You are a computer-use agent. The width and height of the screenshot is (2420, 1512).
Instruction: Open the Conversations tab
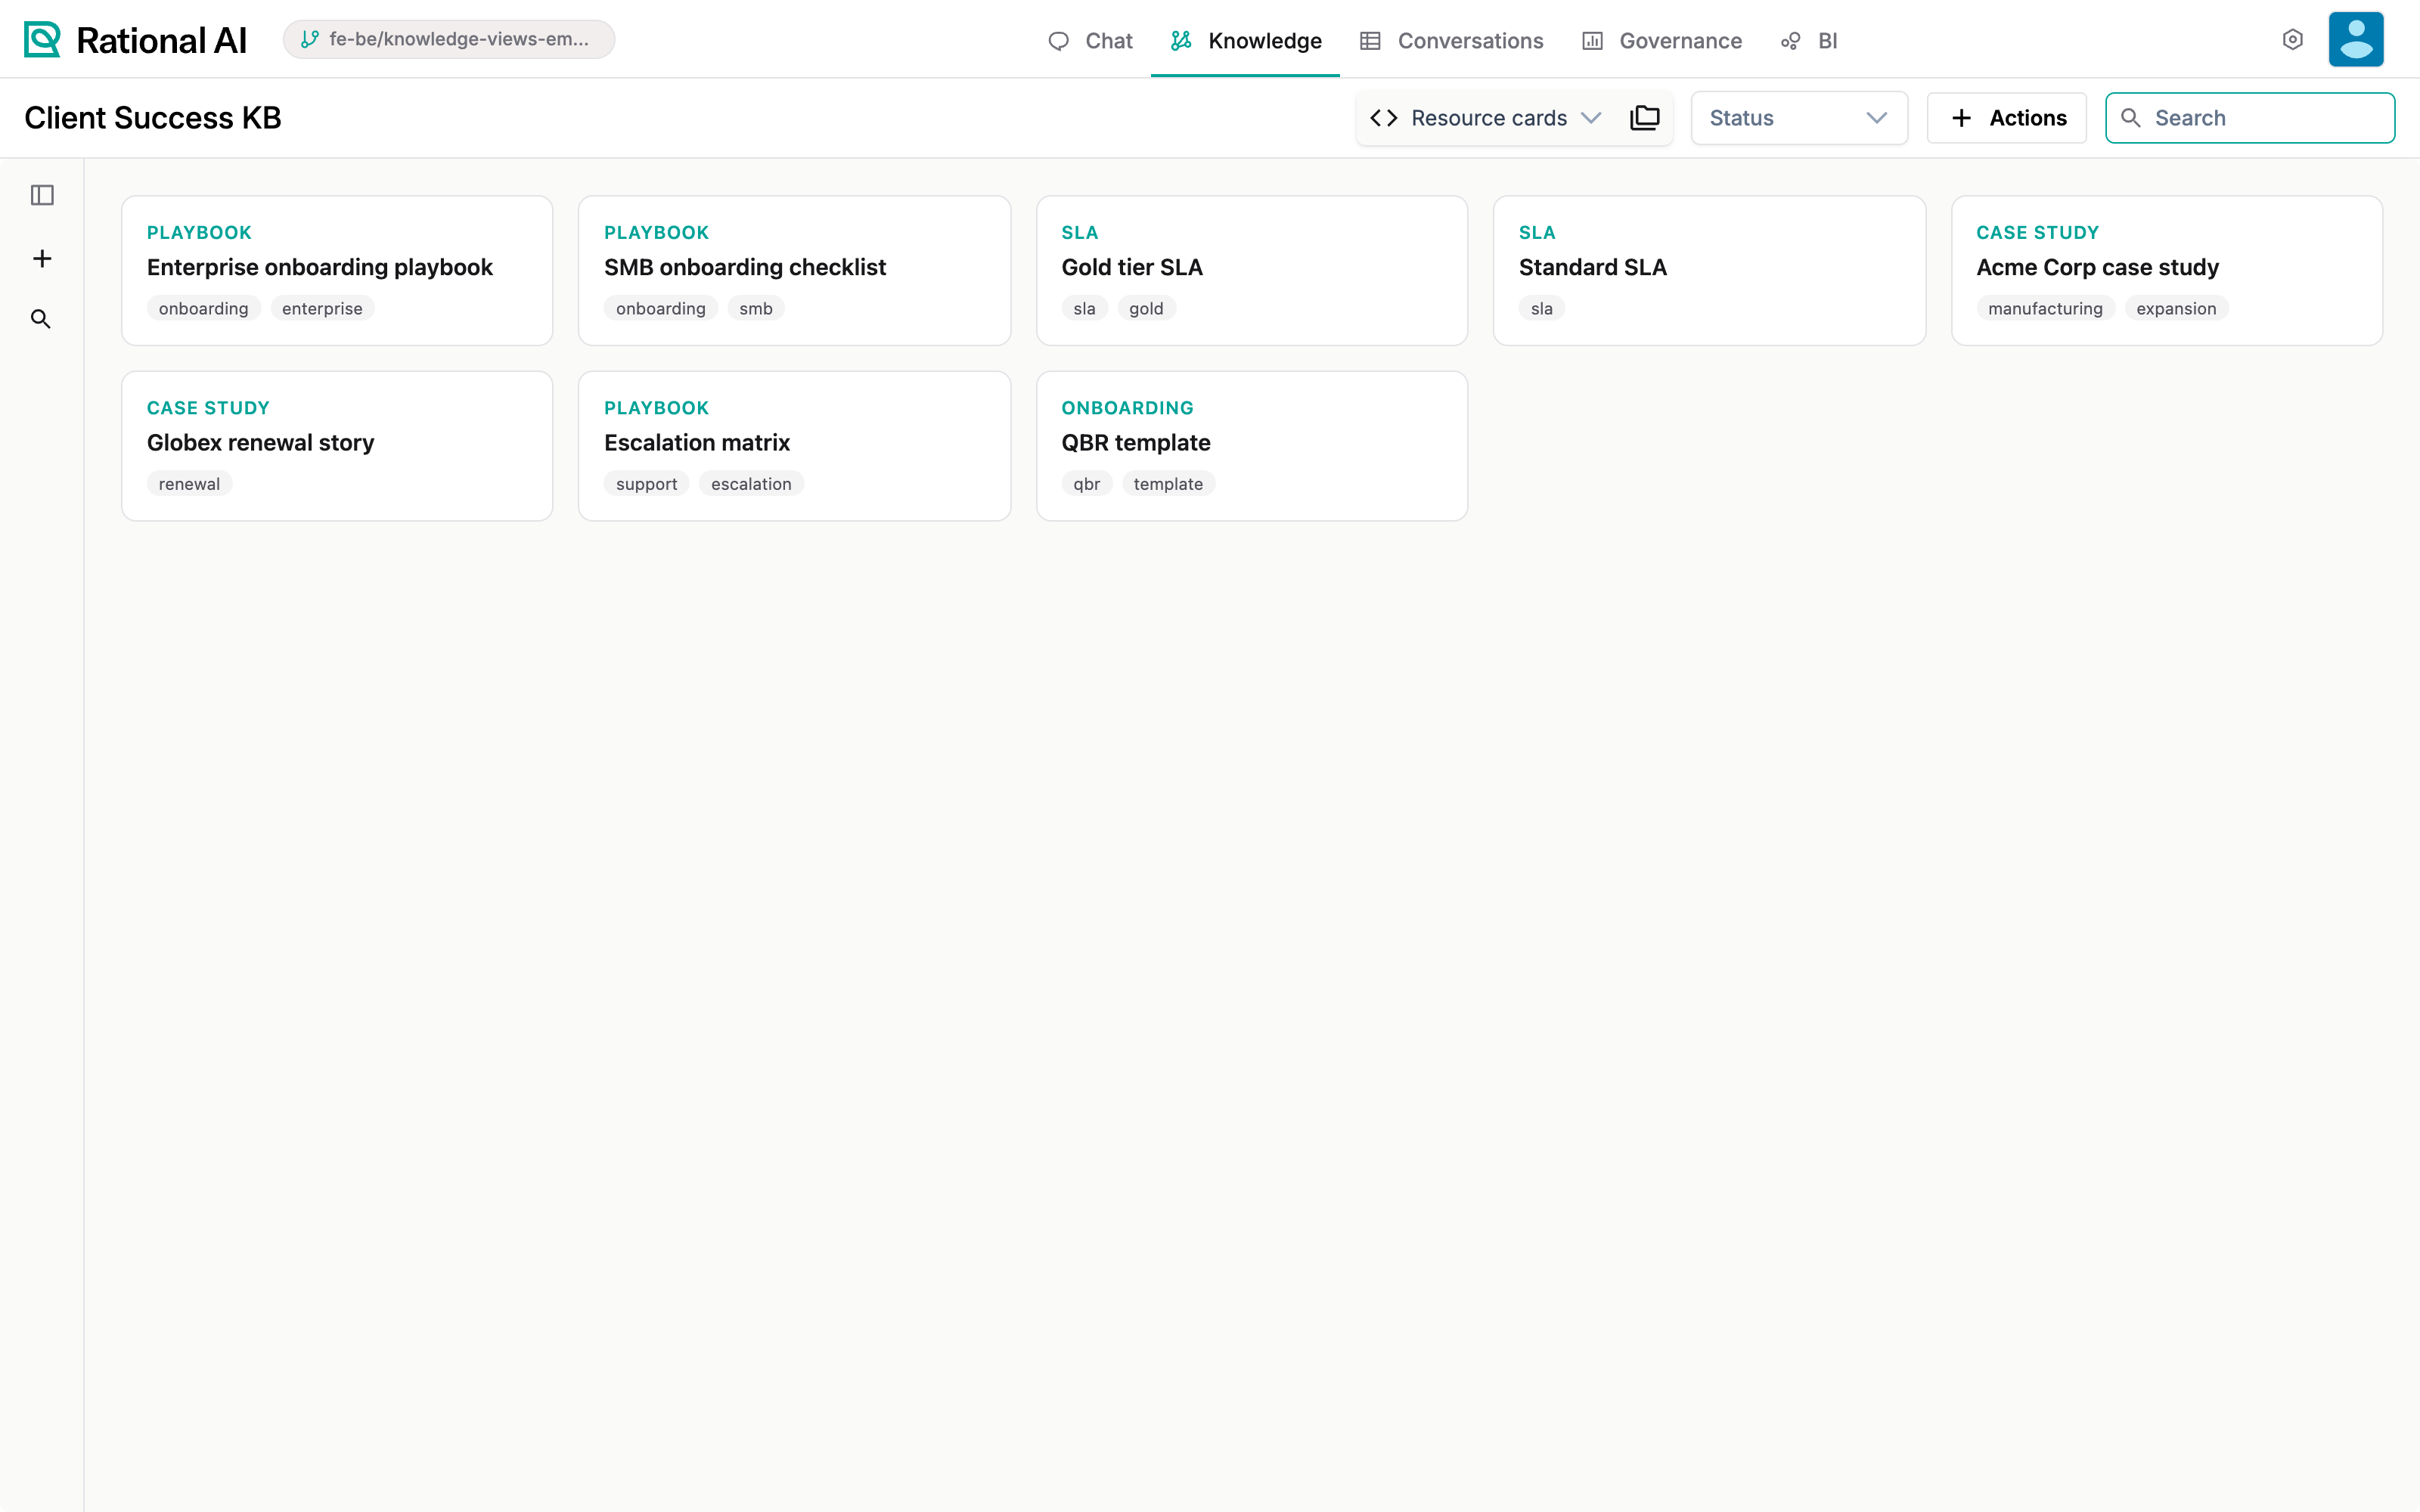[x=1451, y=41]
